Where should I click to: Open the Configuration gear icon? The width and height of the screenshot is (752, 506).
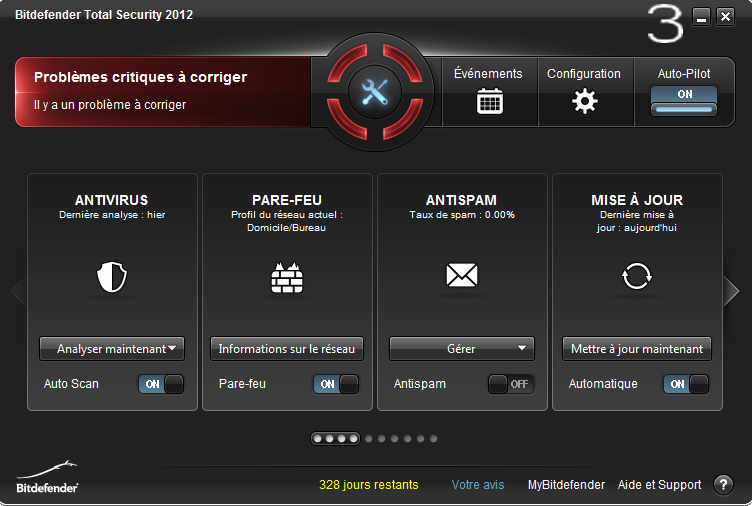(585, 101)
